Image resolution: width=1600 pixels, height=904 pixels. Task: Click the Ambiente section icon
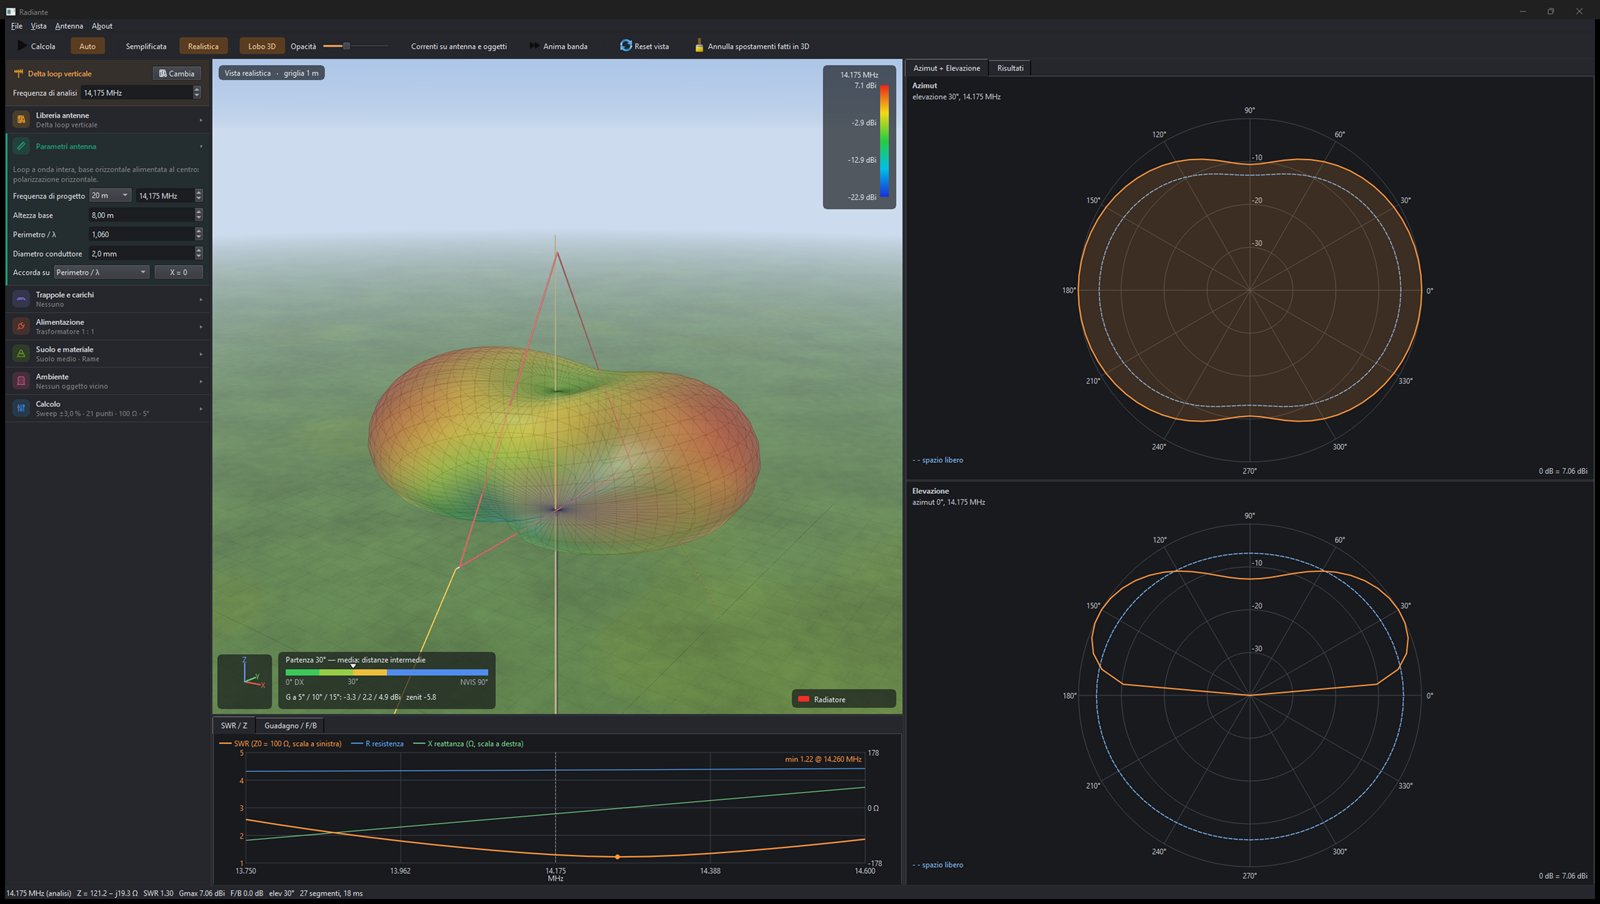tap(21, 381)
